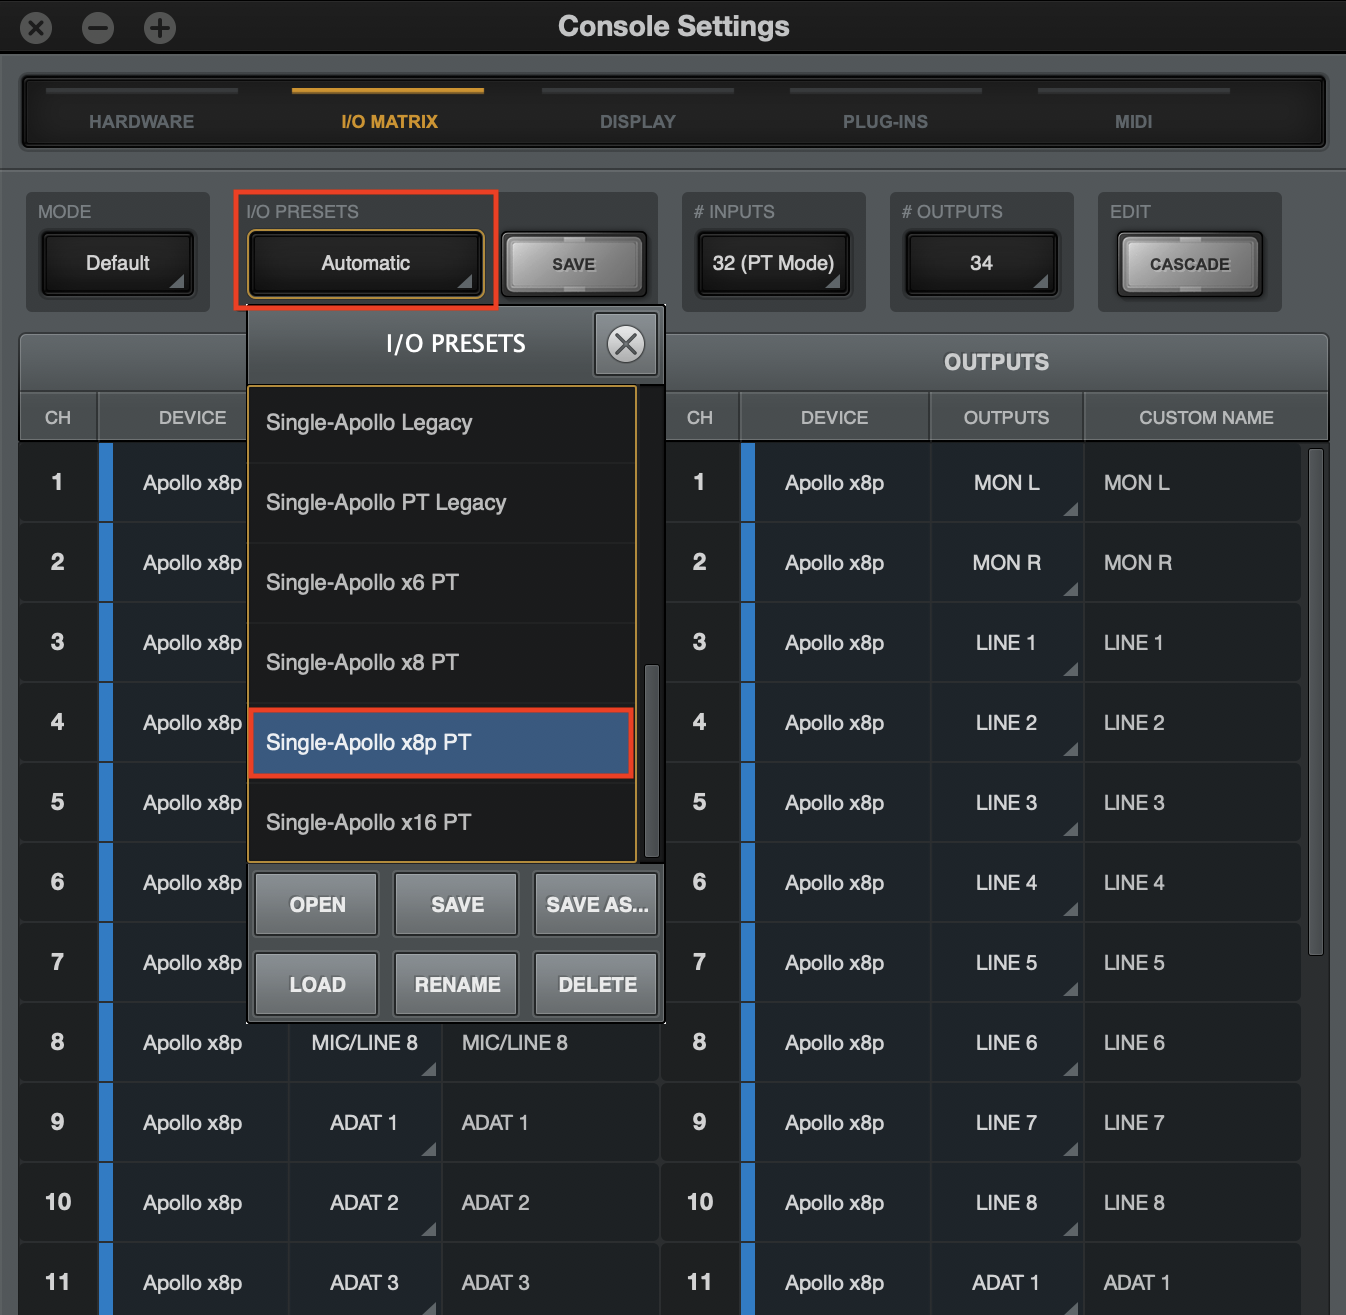Click the SAVE AS... button in the popup
1346x1315 pixels.
click(x=595, y=904)
